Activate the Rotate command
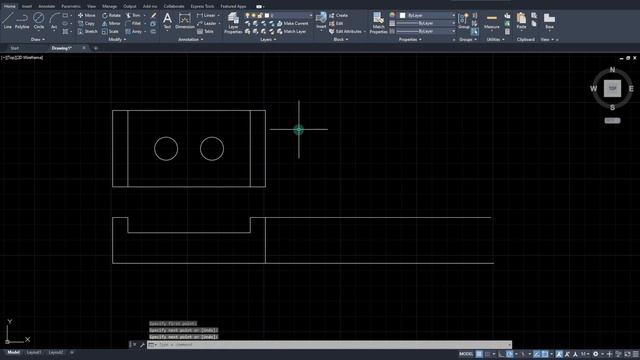 tap(111, 15)
